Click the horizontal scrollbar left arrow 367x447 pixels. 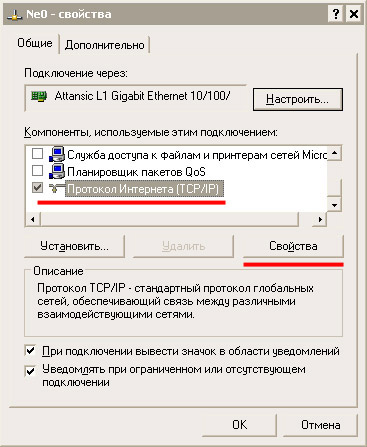33,219
